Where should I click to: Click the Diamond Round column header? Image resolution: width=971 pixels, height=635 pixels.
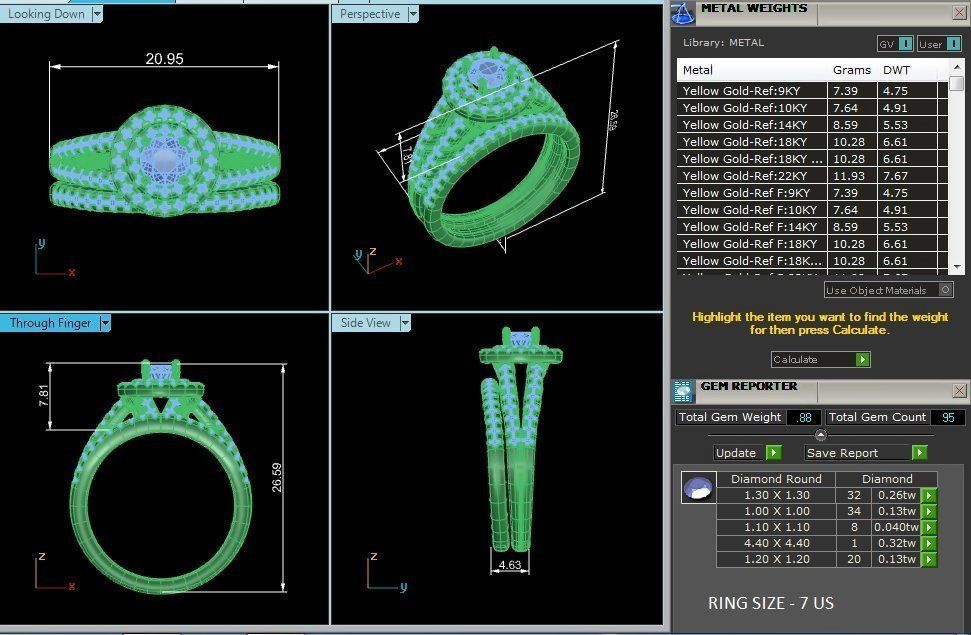pyautogui.click(x=776, y=479)
